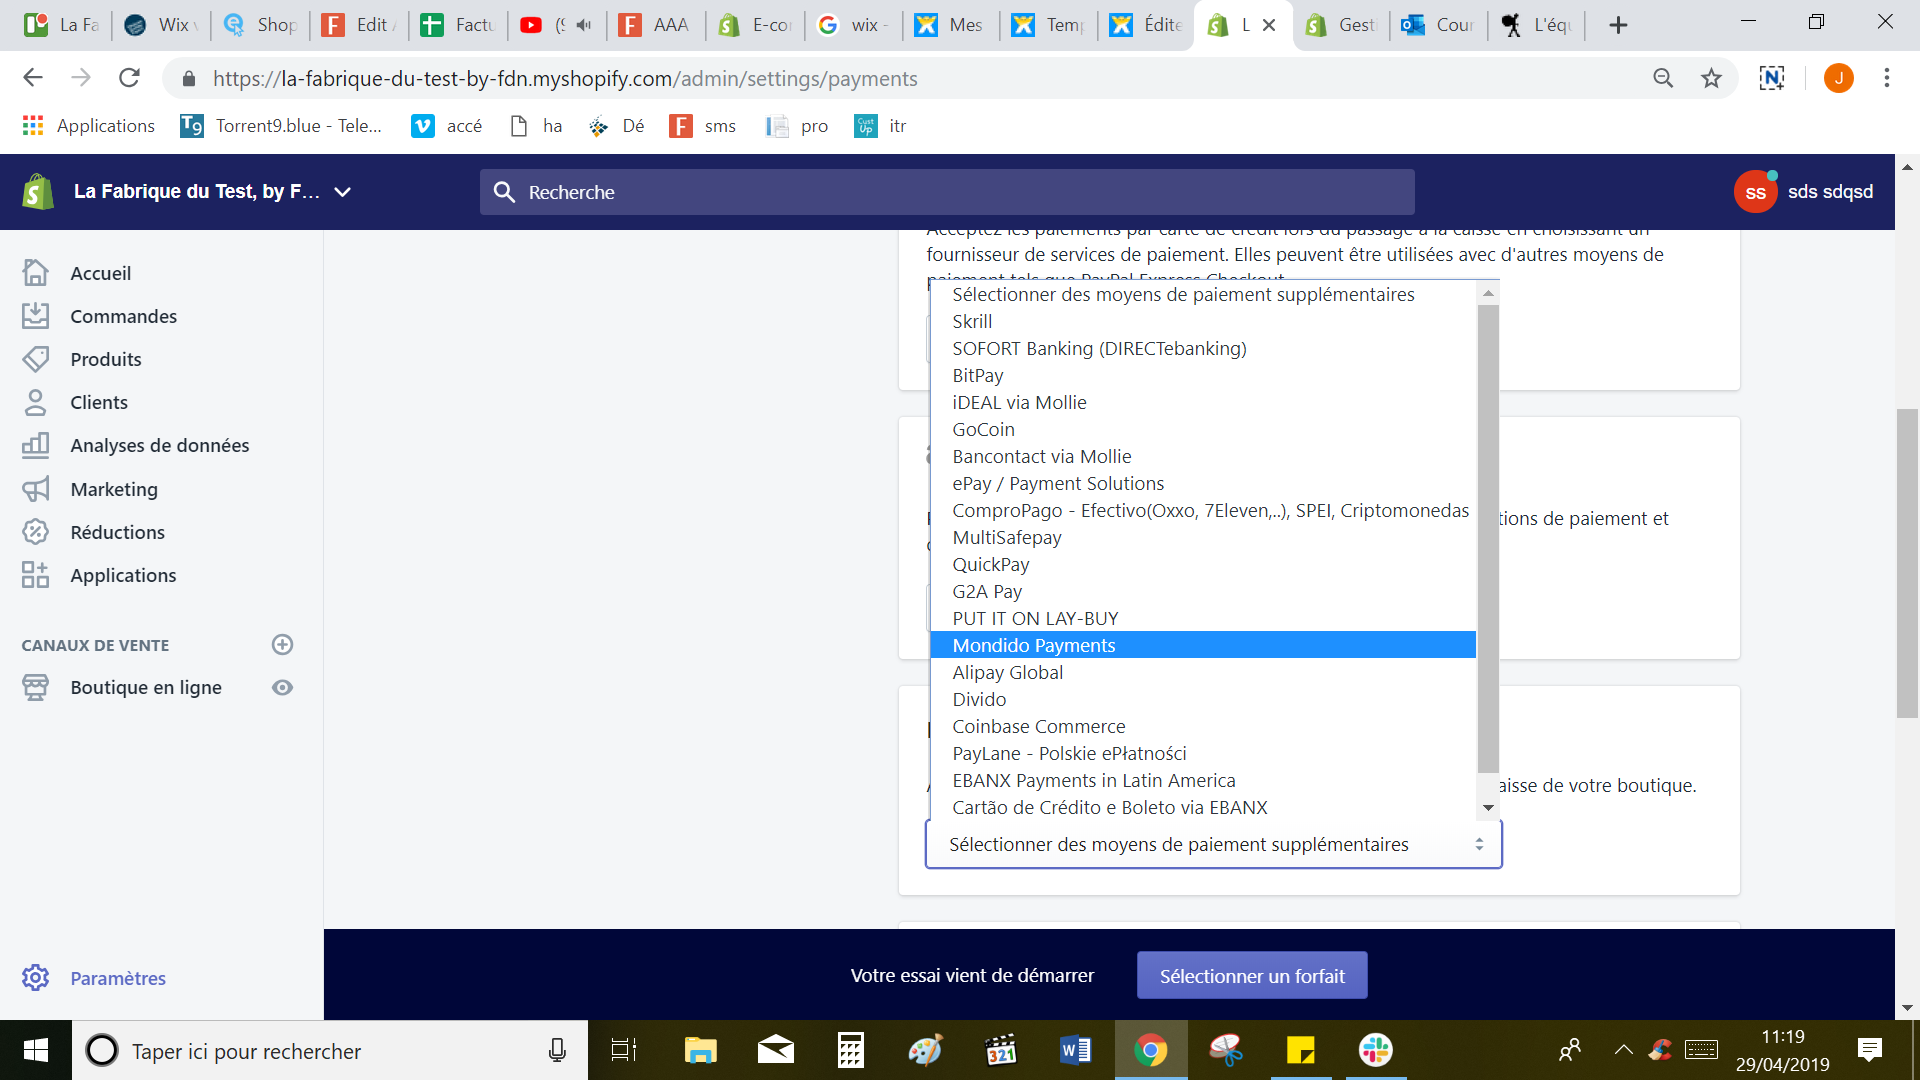The width and height of the screenshot is (1920, 1080).
Task: Open Accueil from the sidebar home icon
Action: point(35,273)
